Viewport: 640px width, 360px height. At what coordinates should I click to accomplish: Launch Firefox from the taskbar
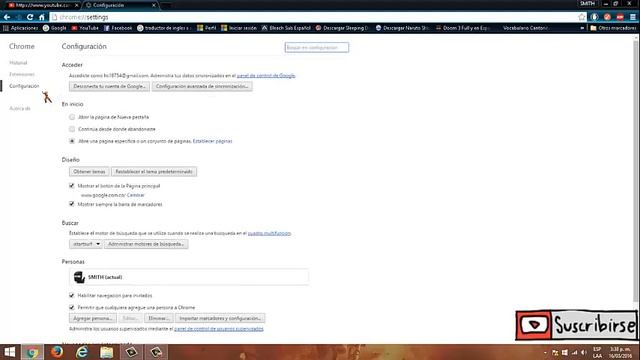point(57,352)
